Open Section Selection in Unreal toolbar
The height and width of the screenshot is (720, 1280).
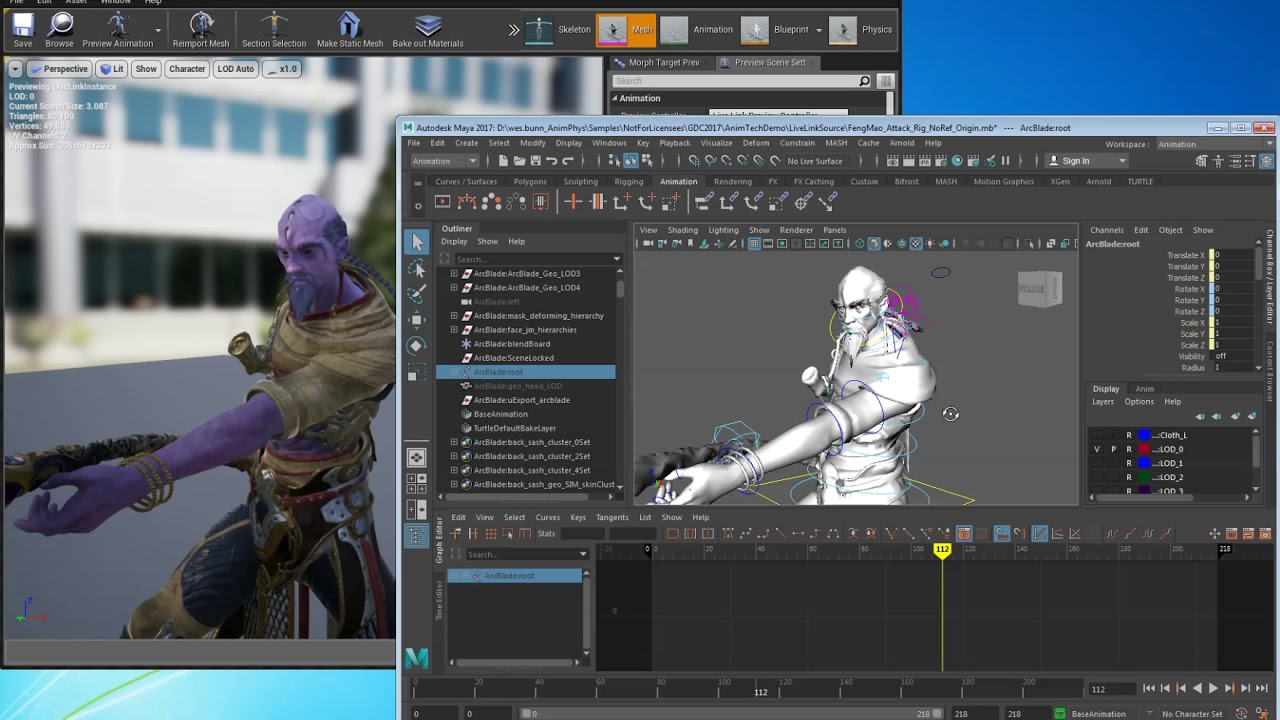click(x=274, y=30)
